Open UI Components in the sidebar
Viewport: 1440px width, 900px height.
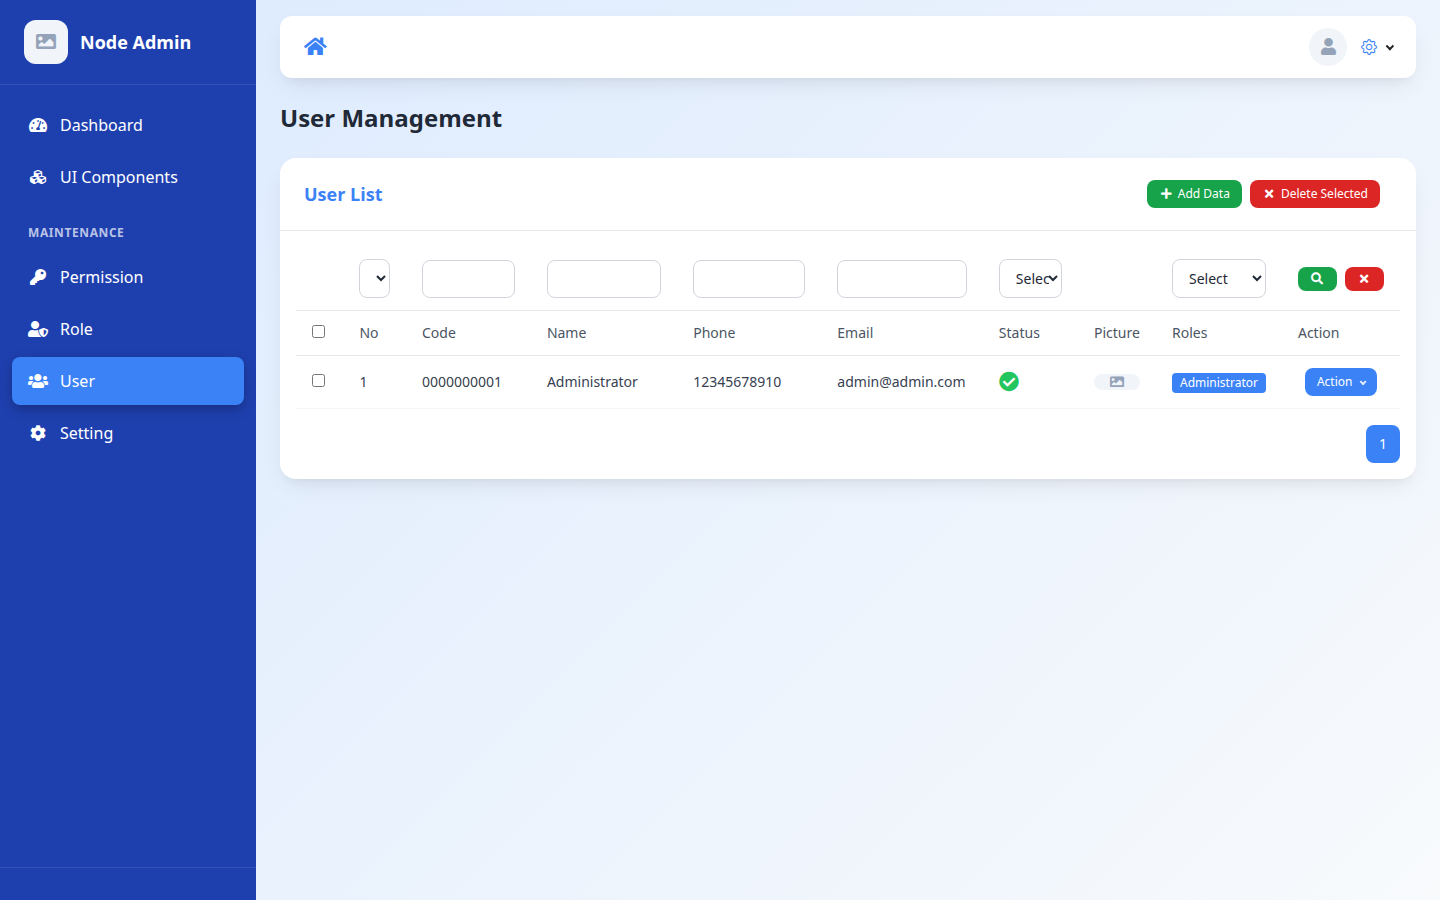pos(128,177)
